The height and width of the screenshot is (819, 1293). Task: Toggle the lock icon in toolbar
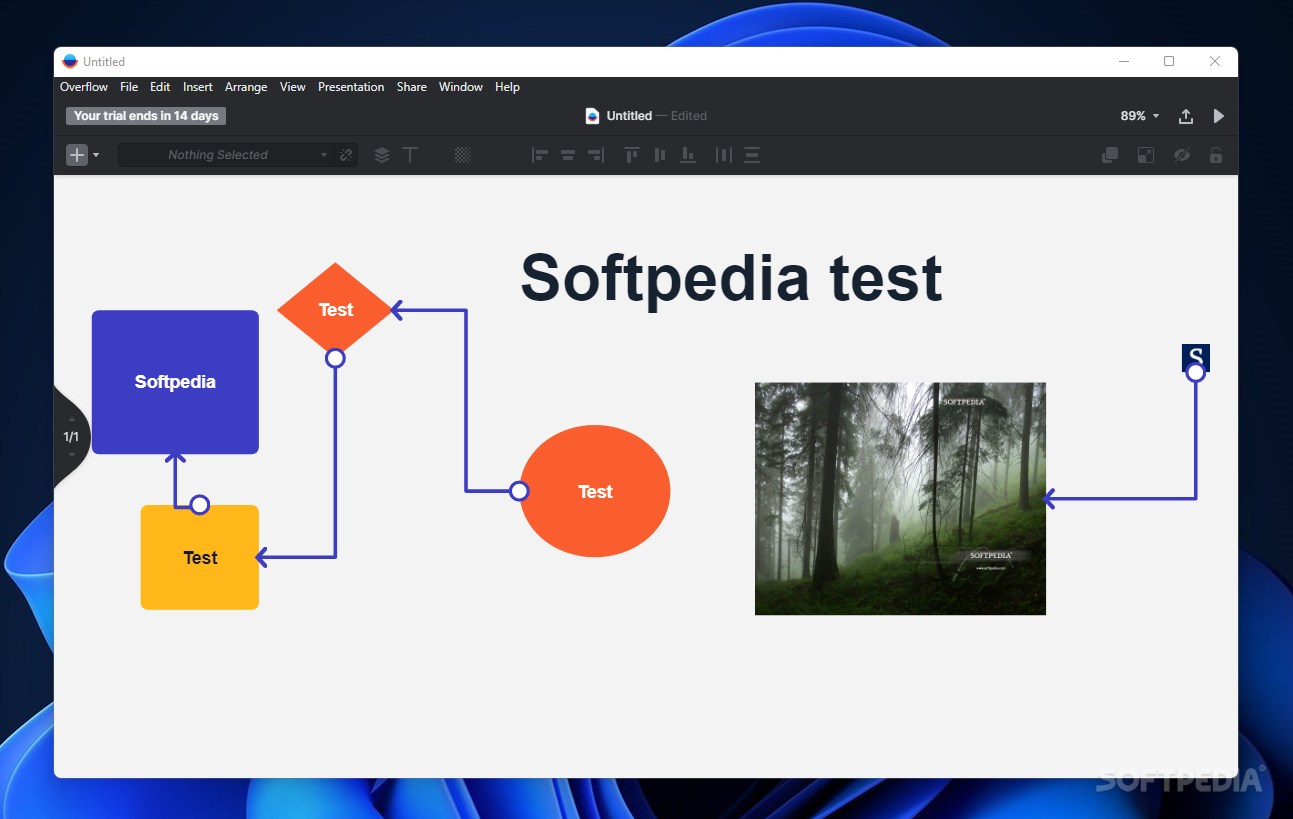pyautogui.click(x=1216, y=155)
